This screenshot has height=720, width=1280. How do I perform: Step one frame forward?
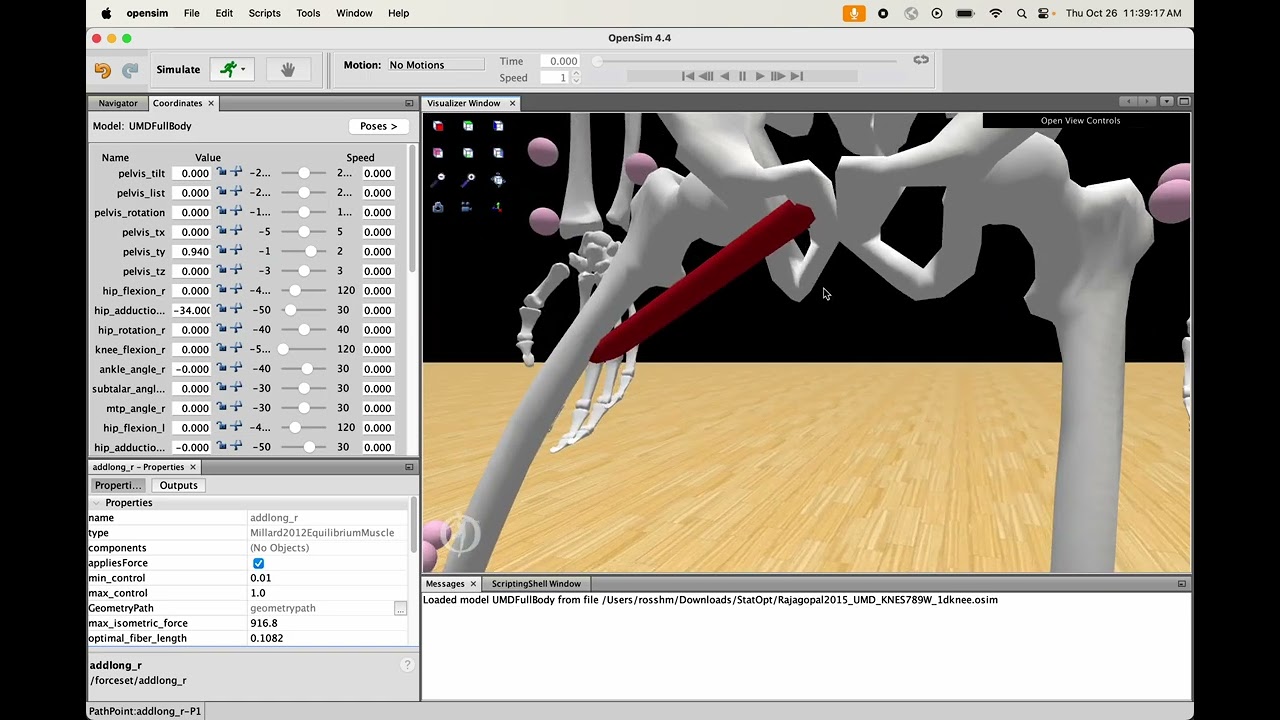click(x=778, y=76)
